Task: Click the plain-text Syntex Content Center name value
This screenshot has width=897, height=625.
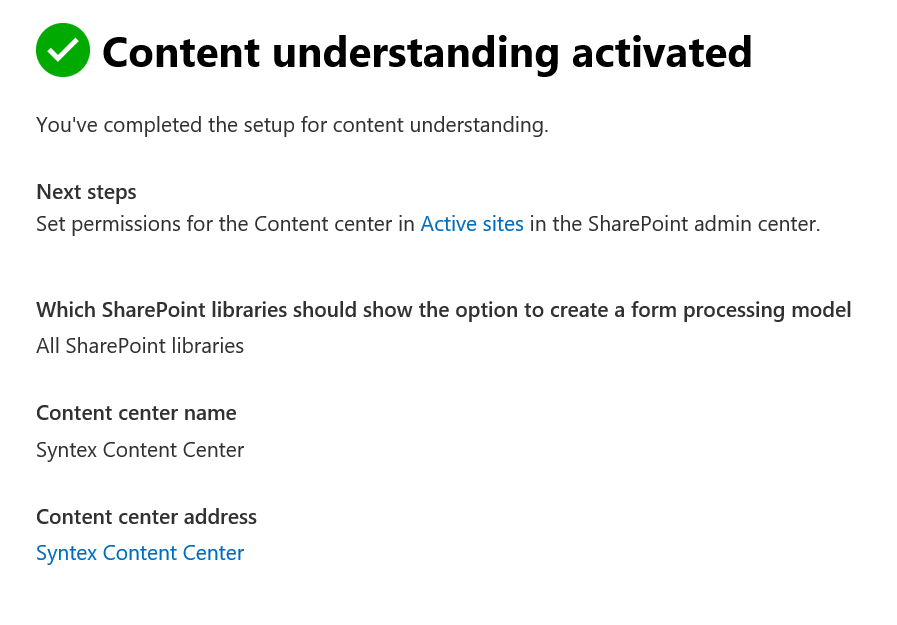Action: (x=140, y=450)
